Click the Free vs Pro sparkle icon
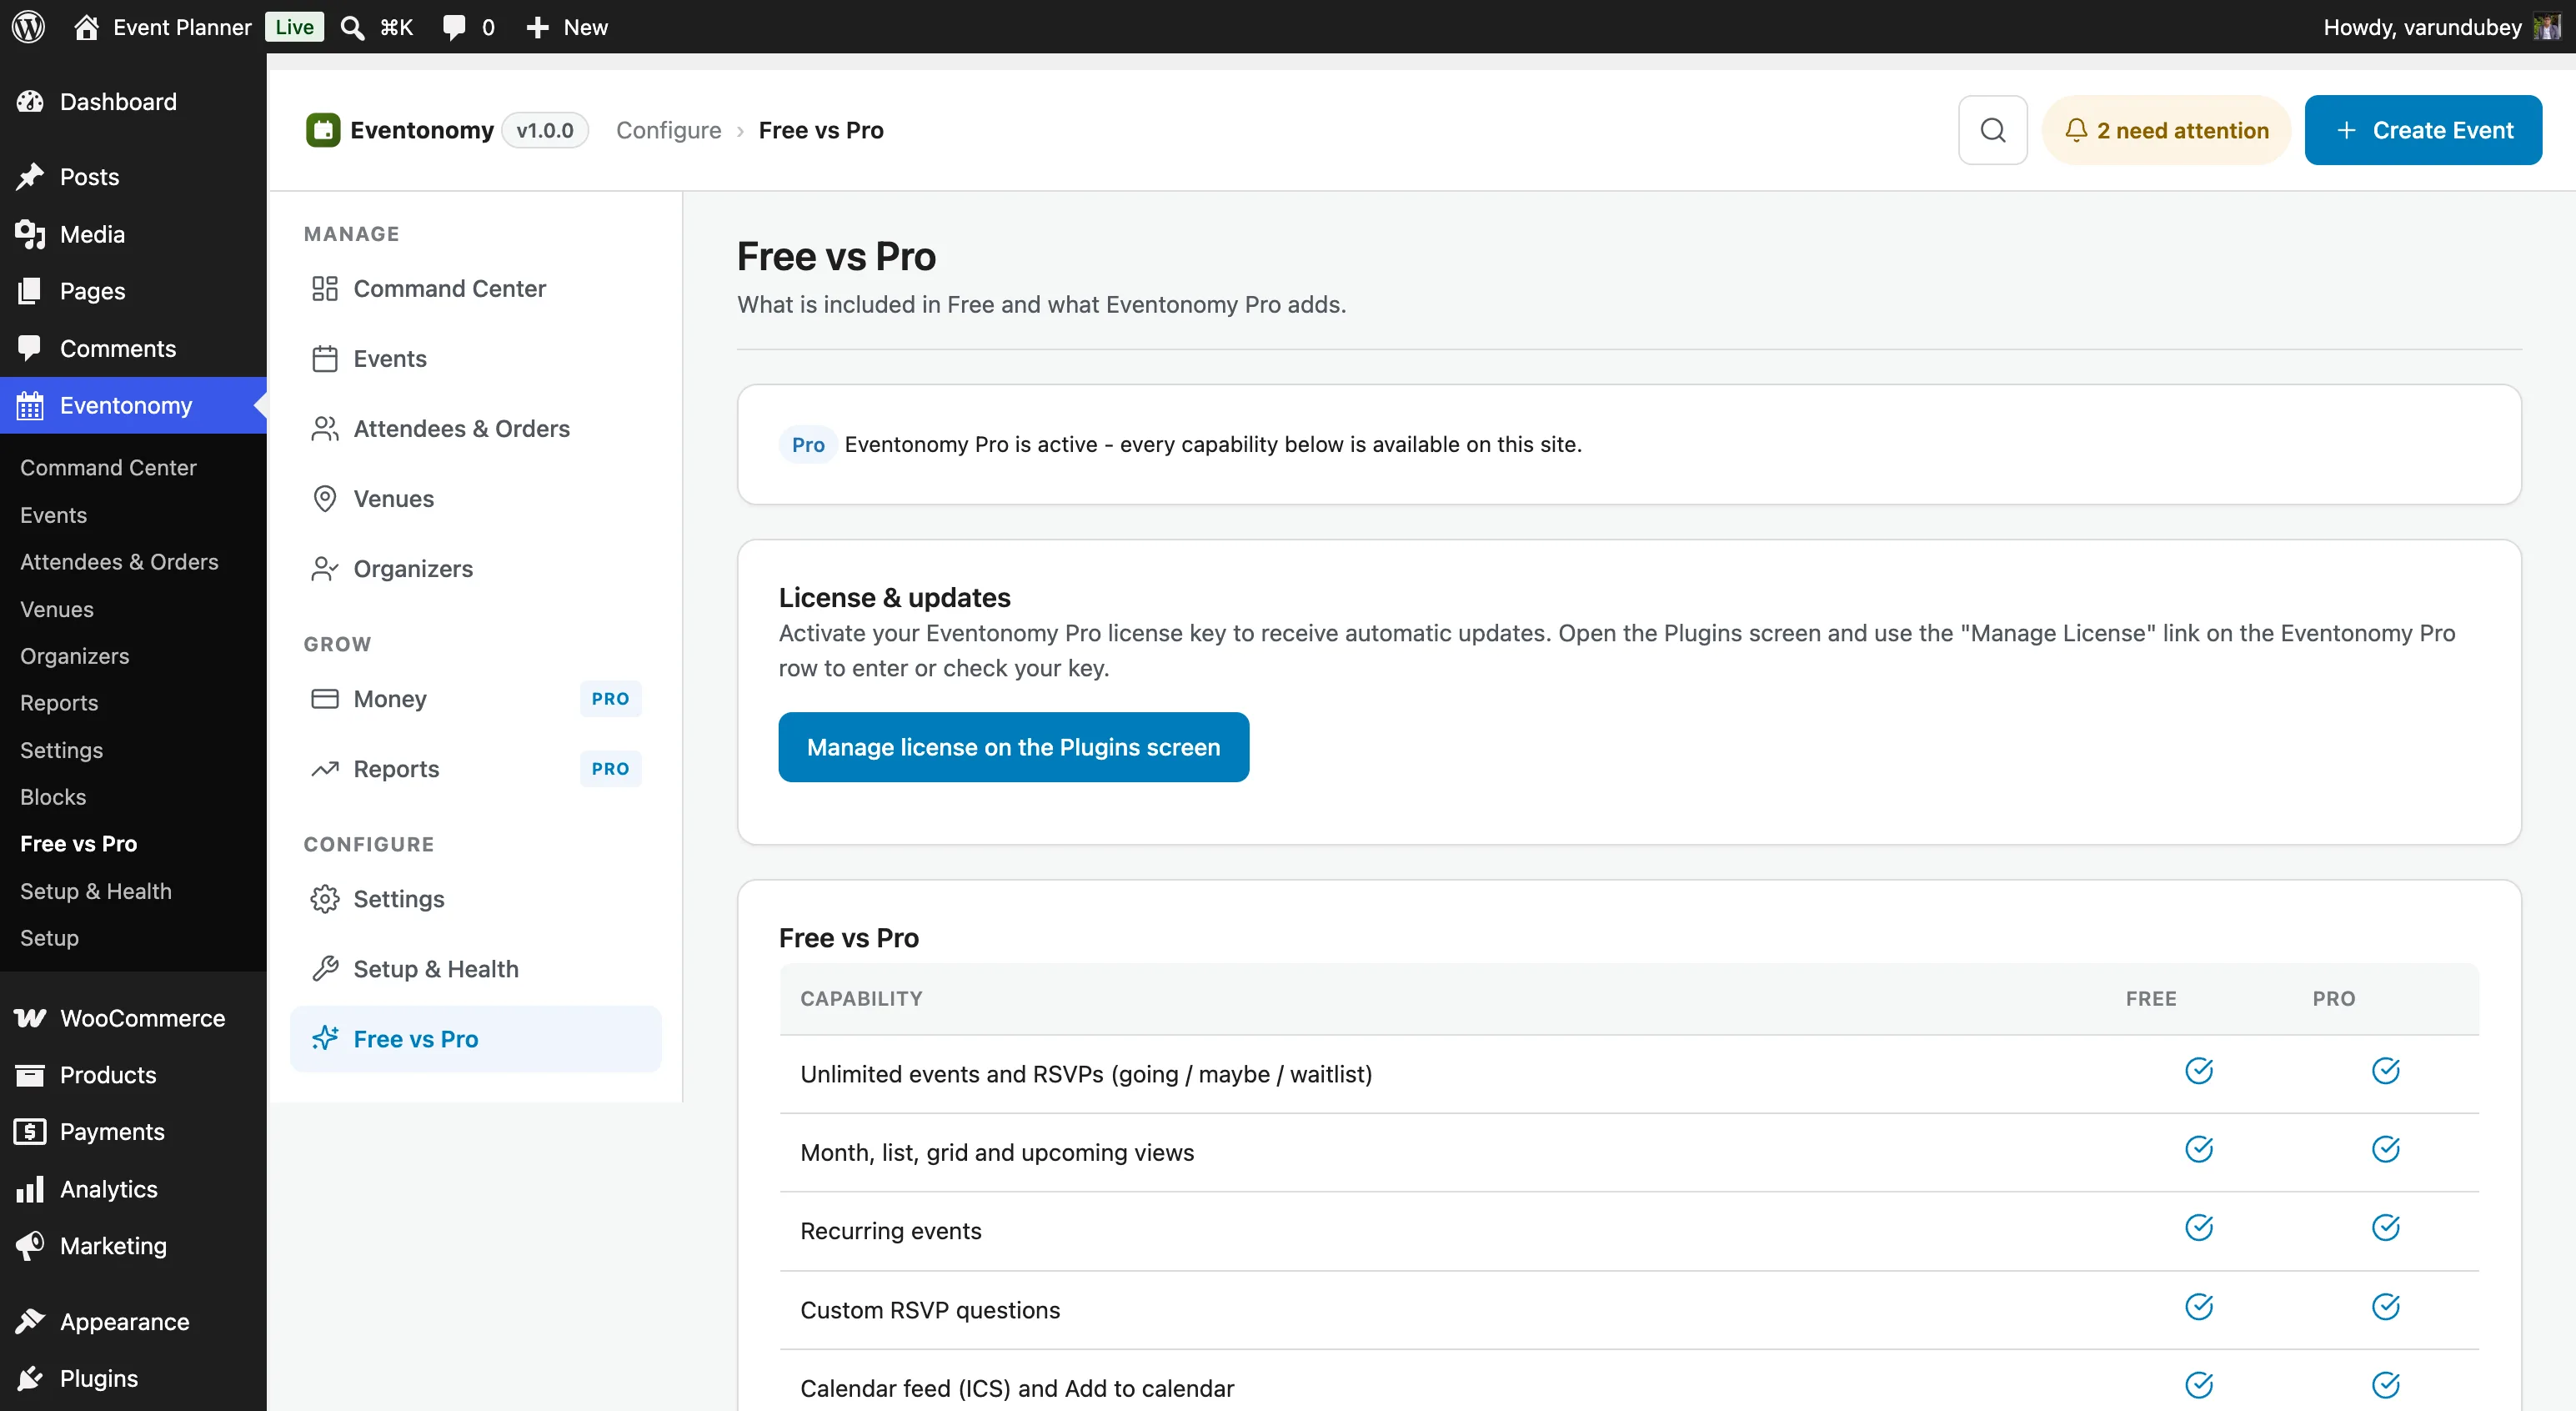 click(x=324, y=1039)
